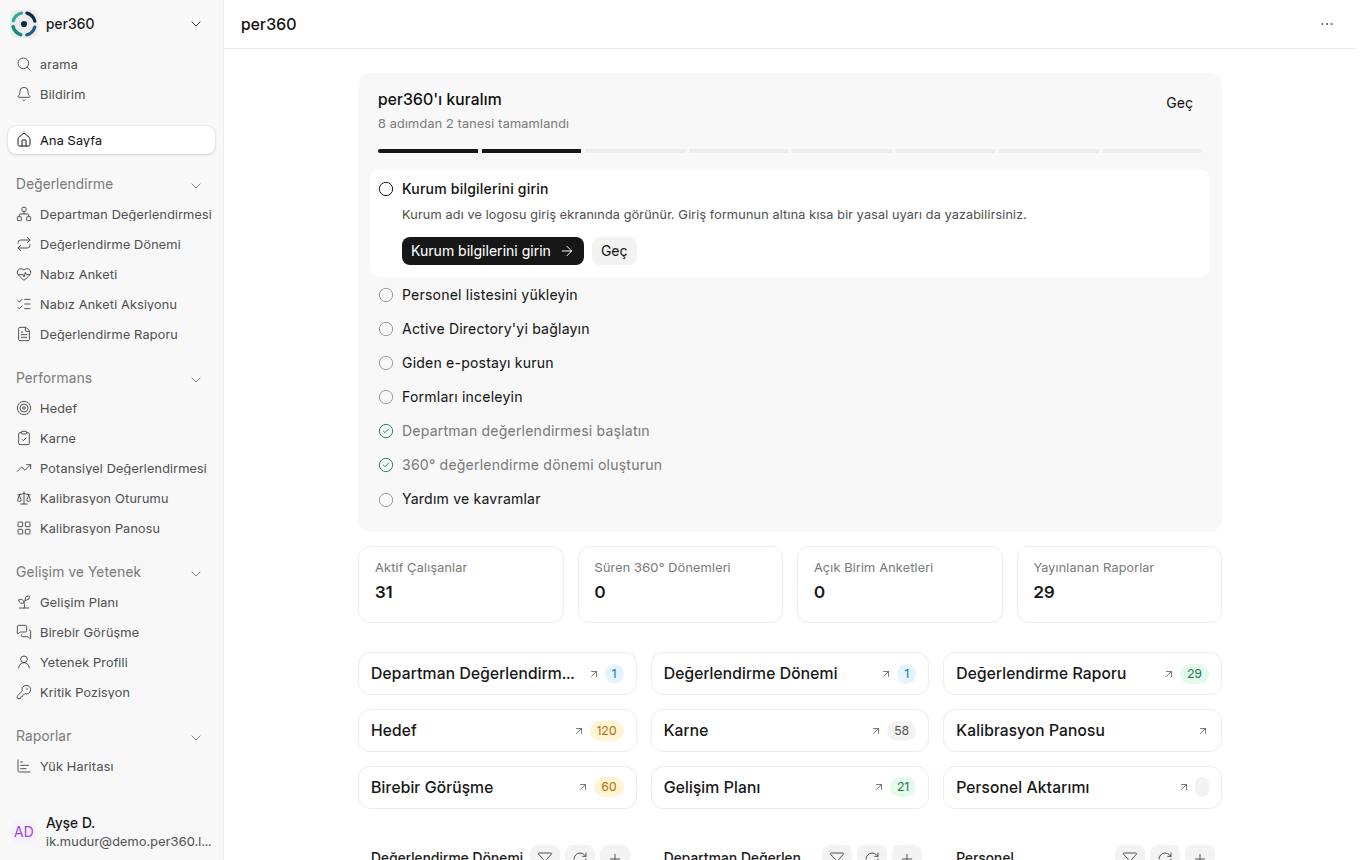Open the Hedef shortcut card

[497, 730]
